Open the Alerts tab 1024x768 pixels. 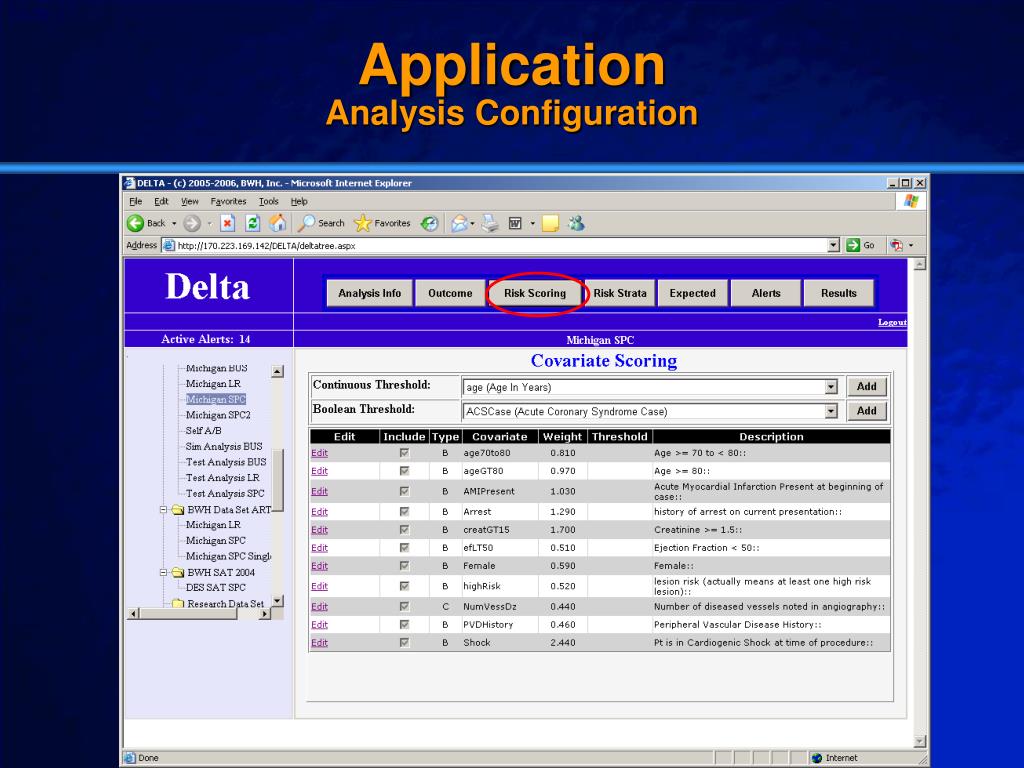(765, 293)
